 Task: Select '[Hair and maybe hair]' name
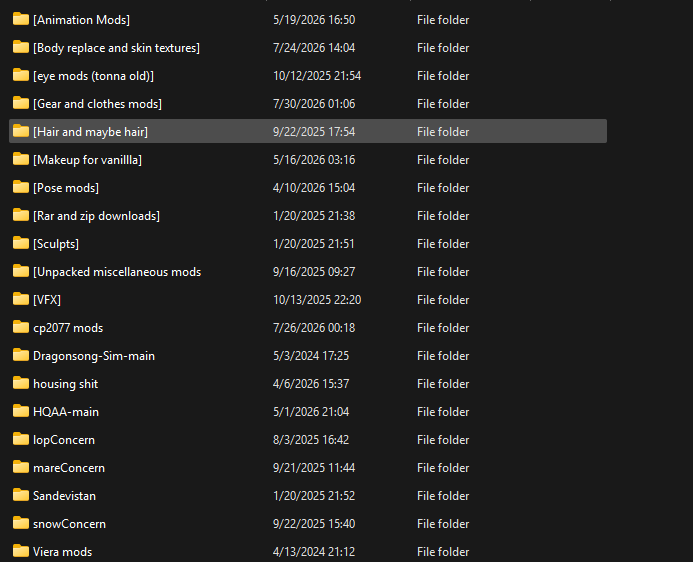(x=90, y=132)
